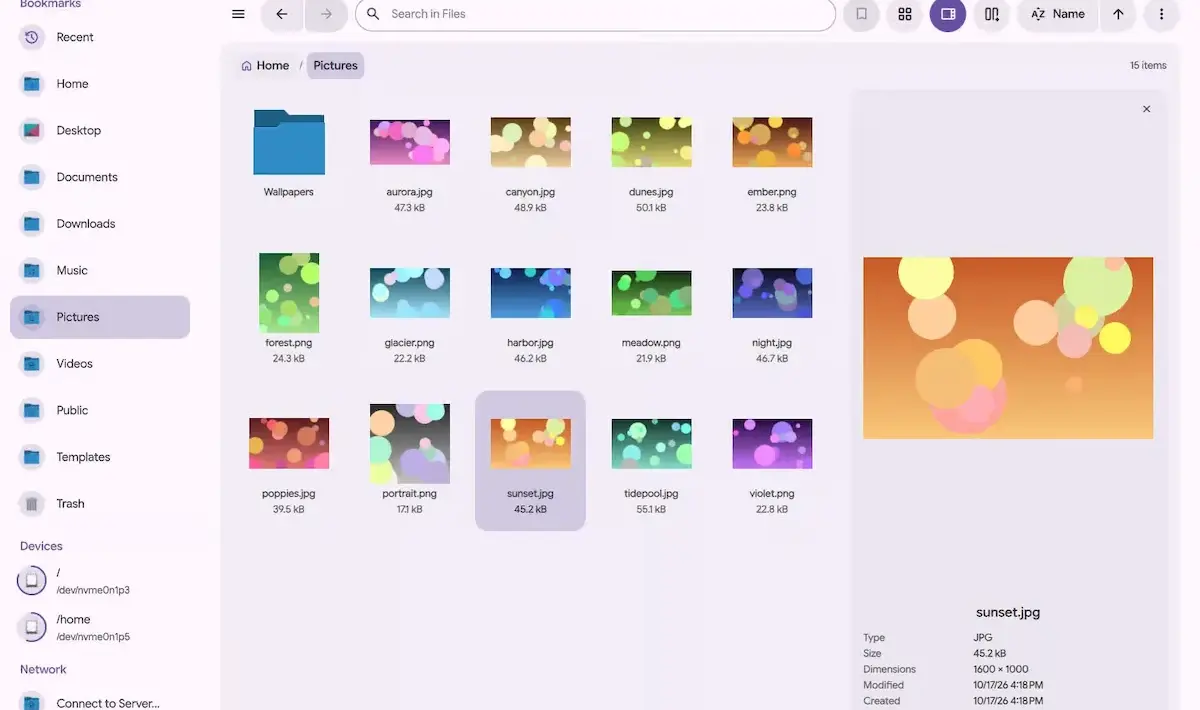Open Downloads bookmark in sidebar
The height and width of the screenshot is (710, 1200).
100,224
